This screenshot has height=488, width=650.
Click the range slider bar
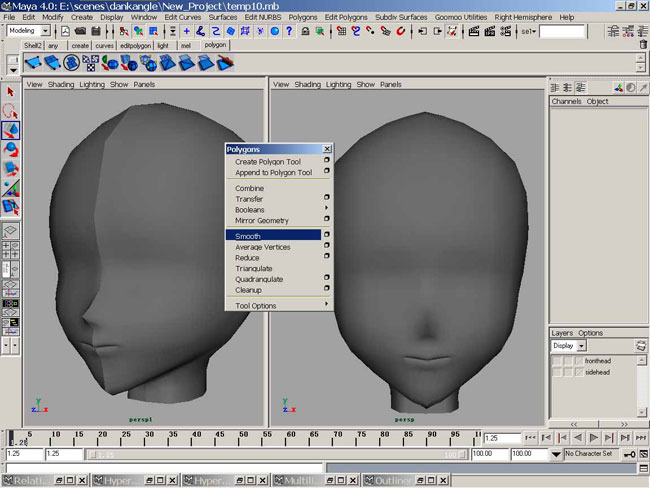pos(277,455)
